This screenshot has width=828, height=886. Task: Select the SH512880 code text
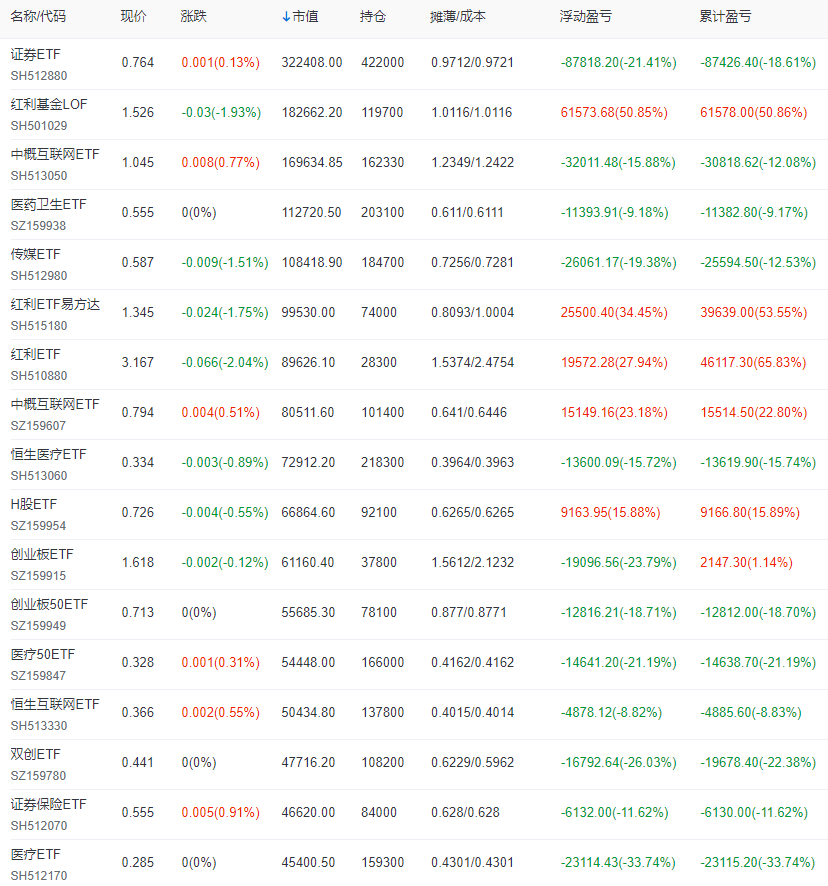(x=38, y=76)
